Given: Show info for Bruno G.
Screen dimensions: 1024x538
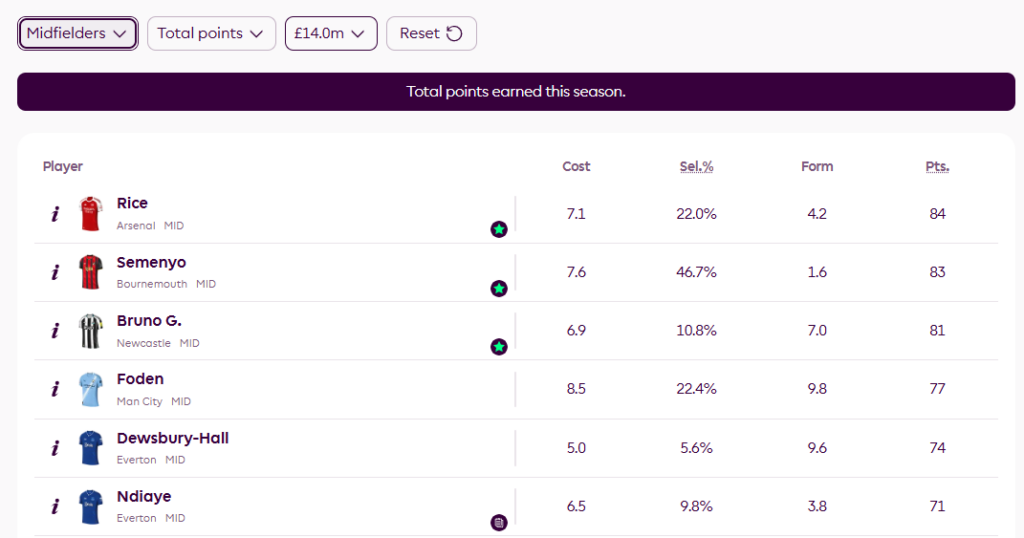Looking at the screenshot, I should click(x=55, y=331).
